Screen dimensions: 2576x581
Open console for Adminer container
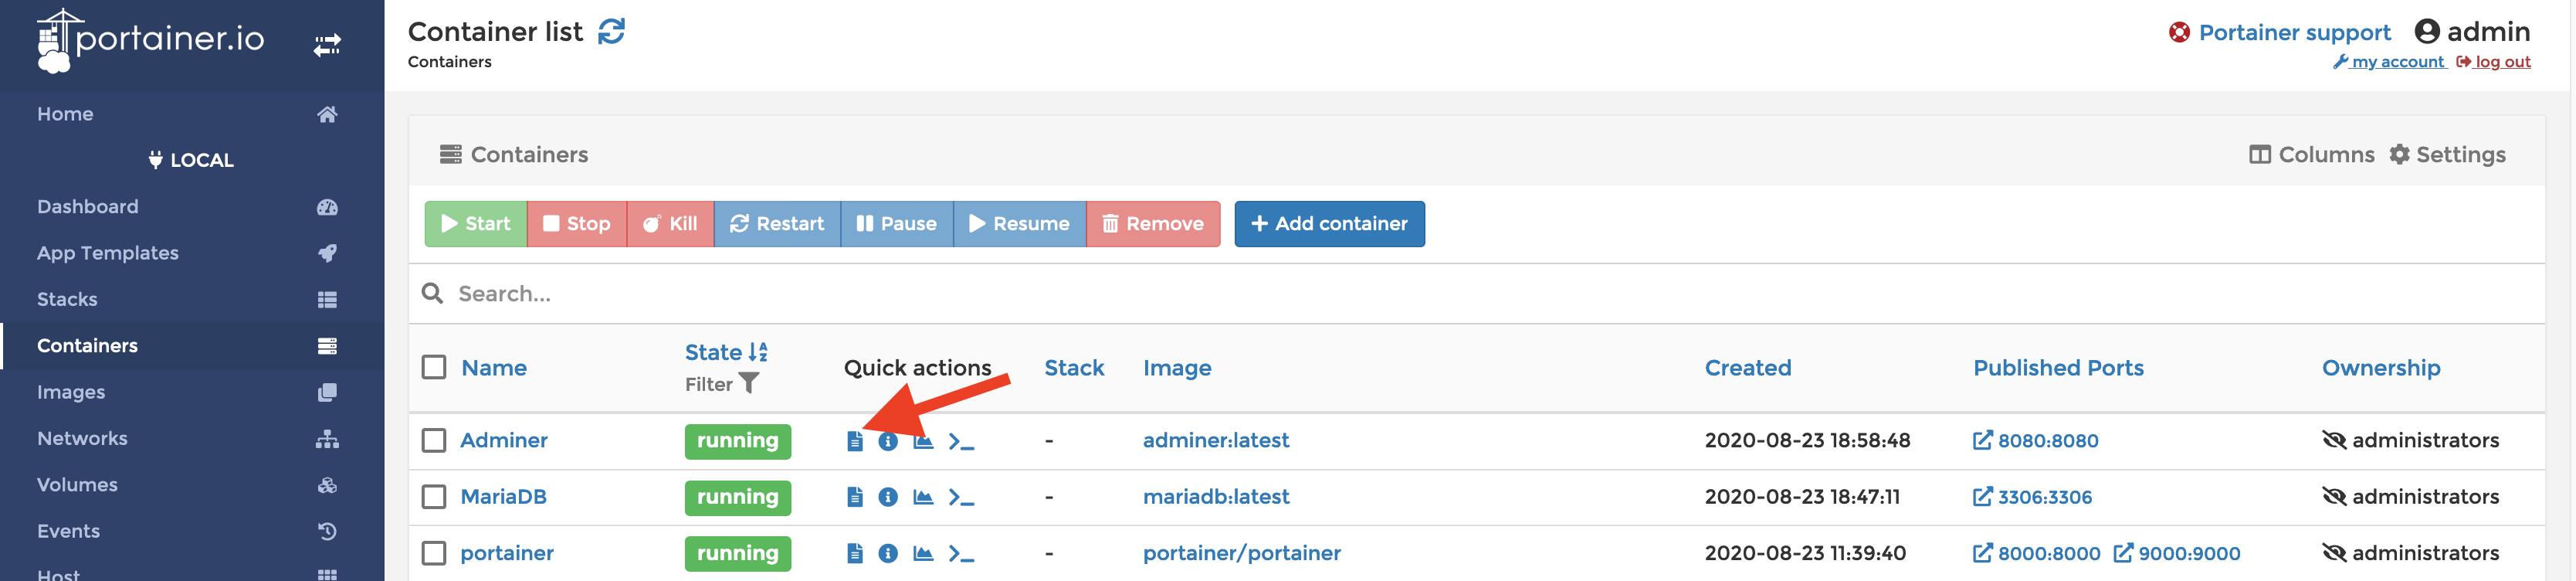(961, 441)
